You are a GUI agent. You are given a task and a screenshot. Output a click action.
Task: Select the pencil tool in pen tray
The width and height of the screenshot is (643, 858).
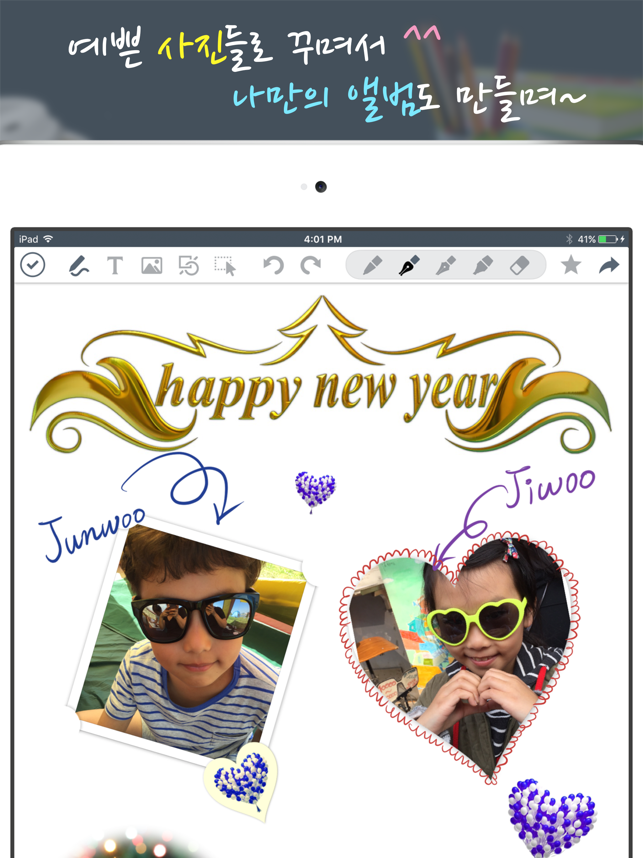click(x=372, y=265)
